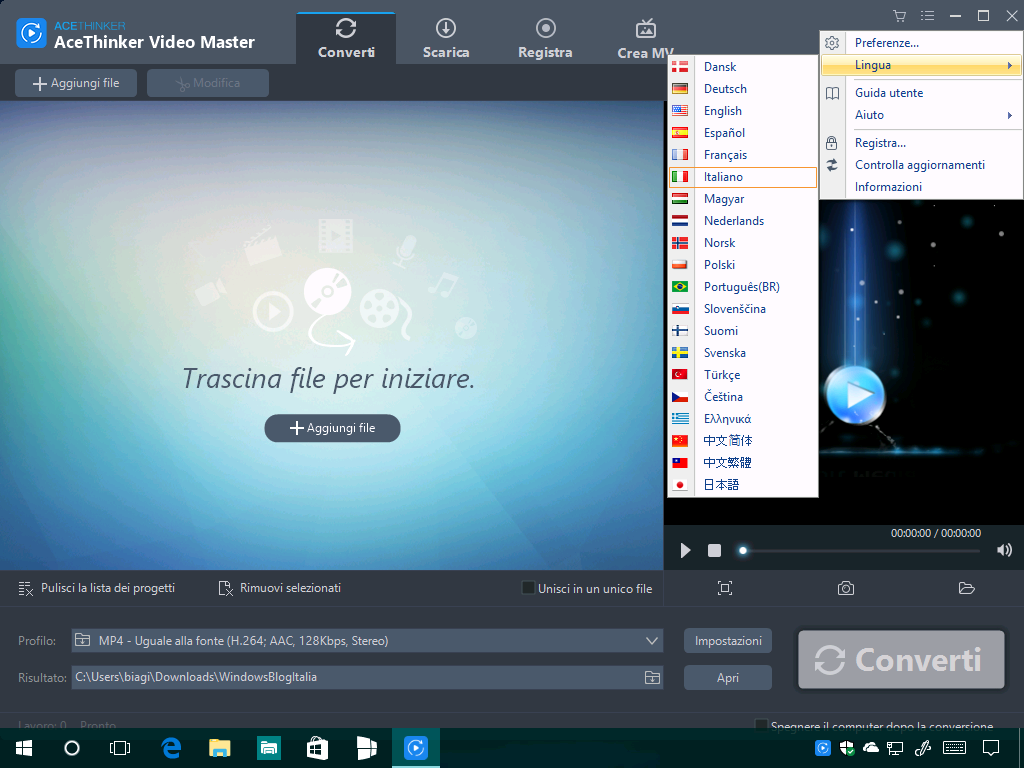
Task: Open the snapshot folder icon
Action: [x=967, y=588]
